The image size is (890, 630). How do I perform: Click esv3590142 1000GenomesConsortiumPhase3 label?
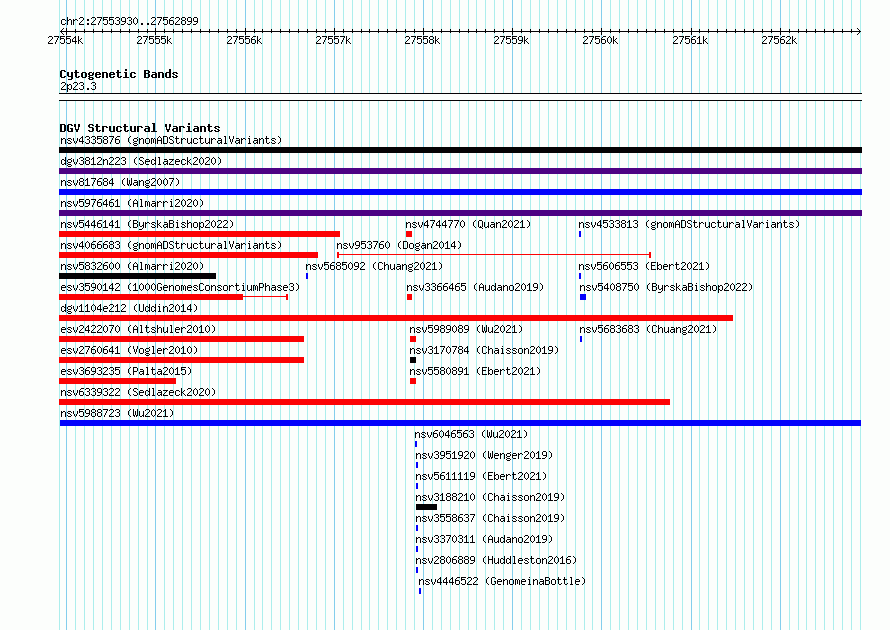tap(180, 287)
